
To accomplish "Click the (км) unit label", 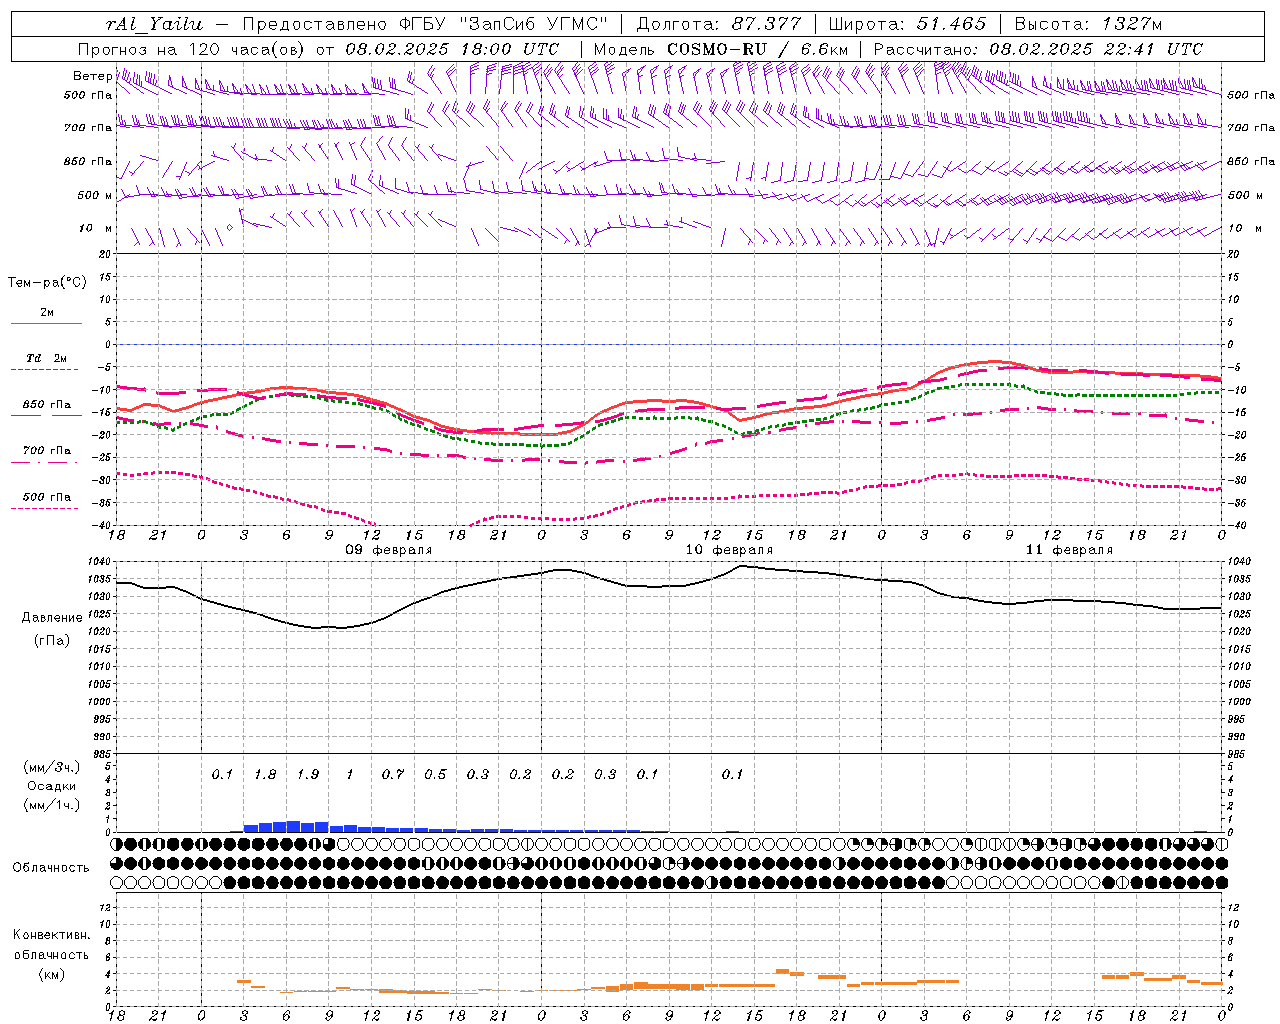I will coord(51,974).
